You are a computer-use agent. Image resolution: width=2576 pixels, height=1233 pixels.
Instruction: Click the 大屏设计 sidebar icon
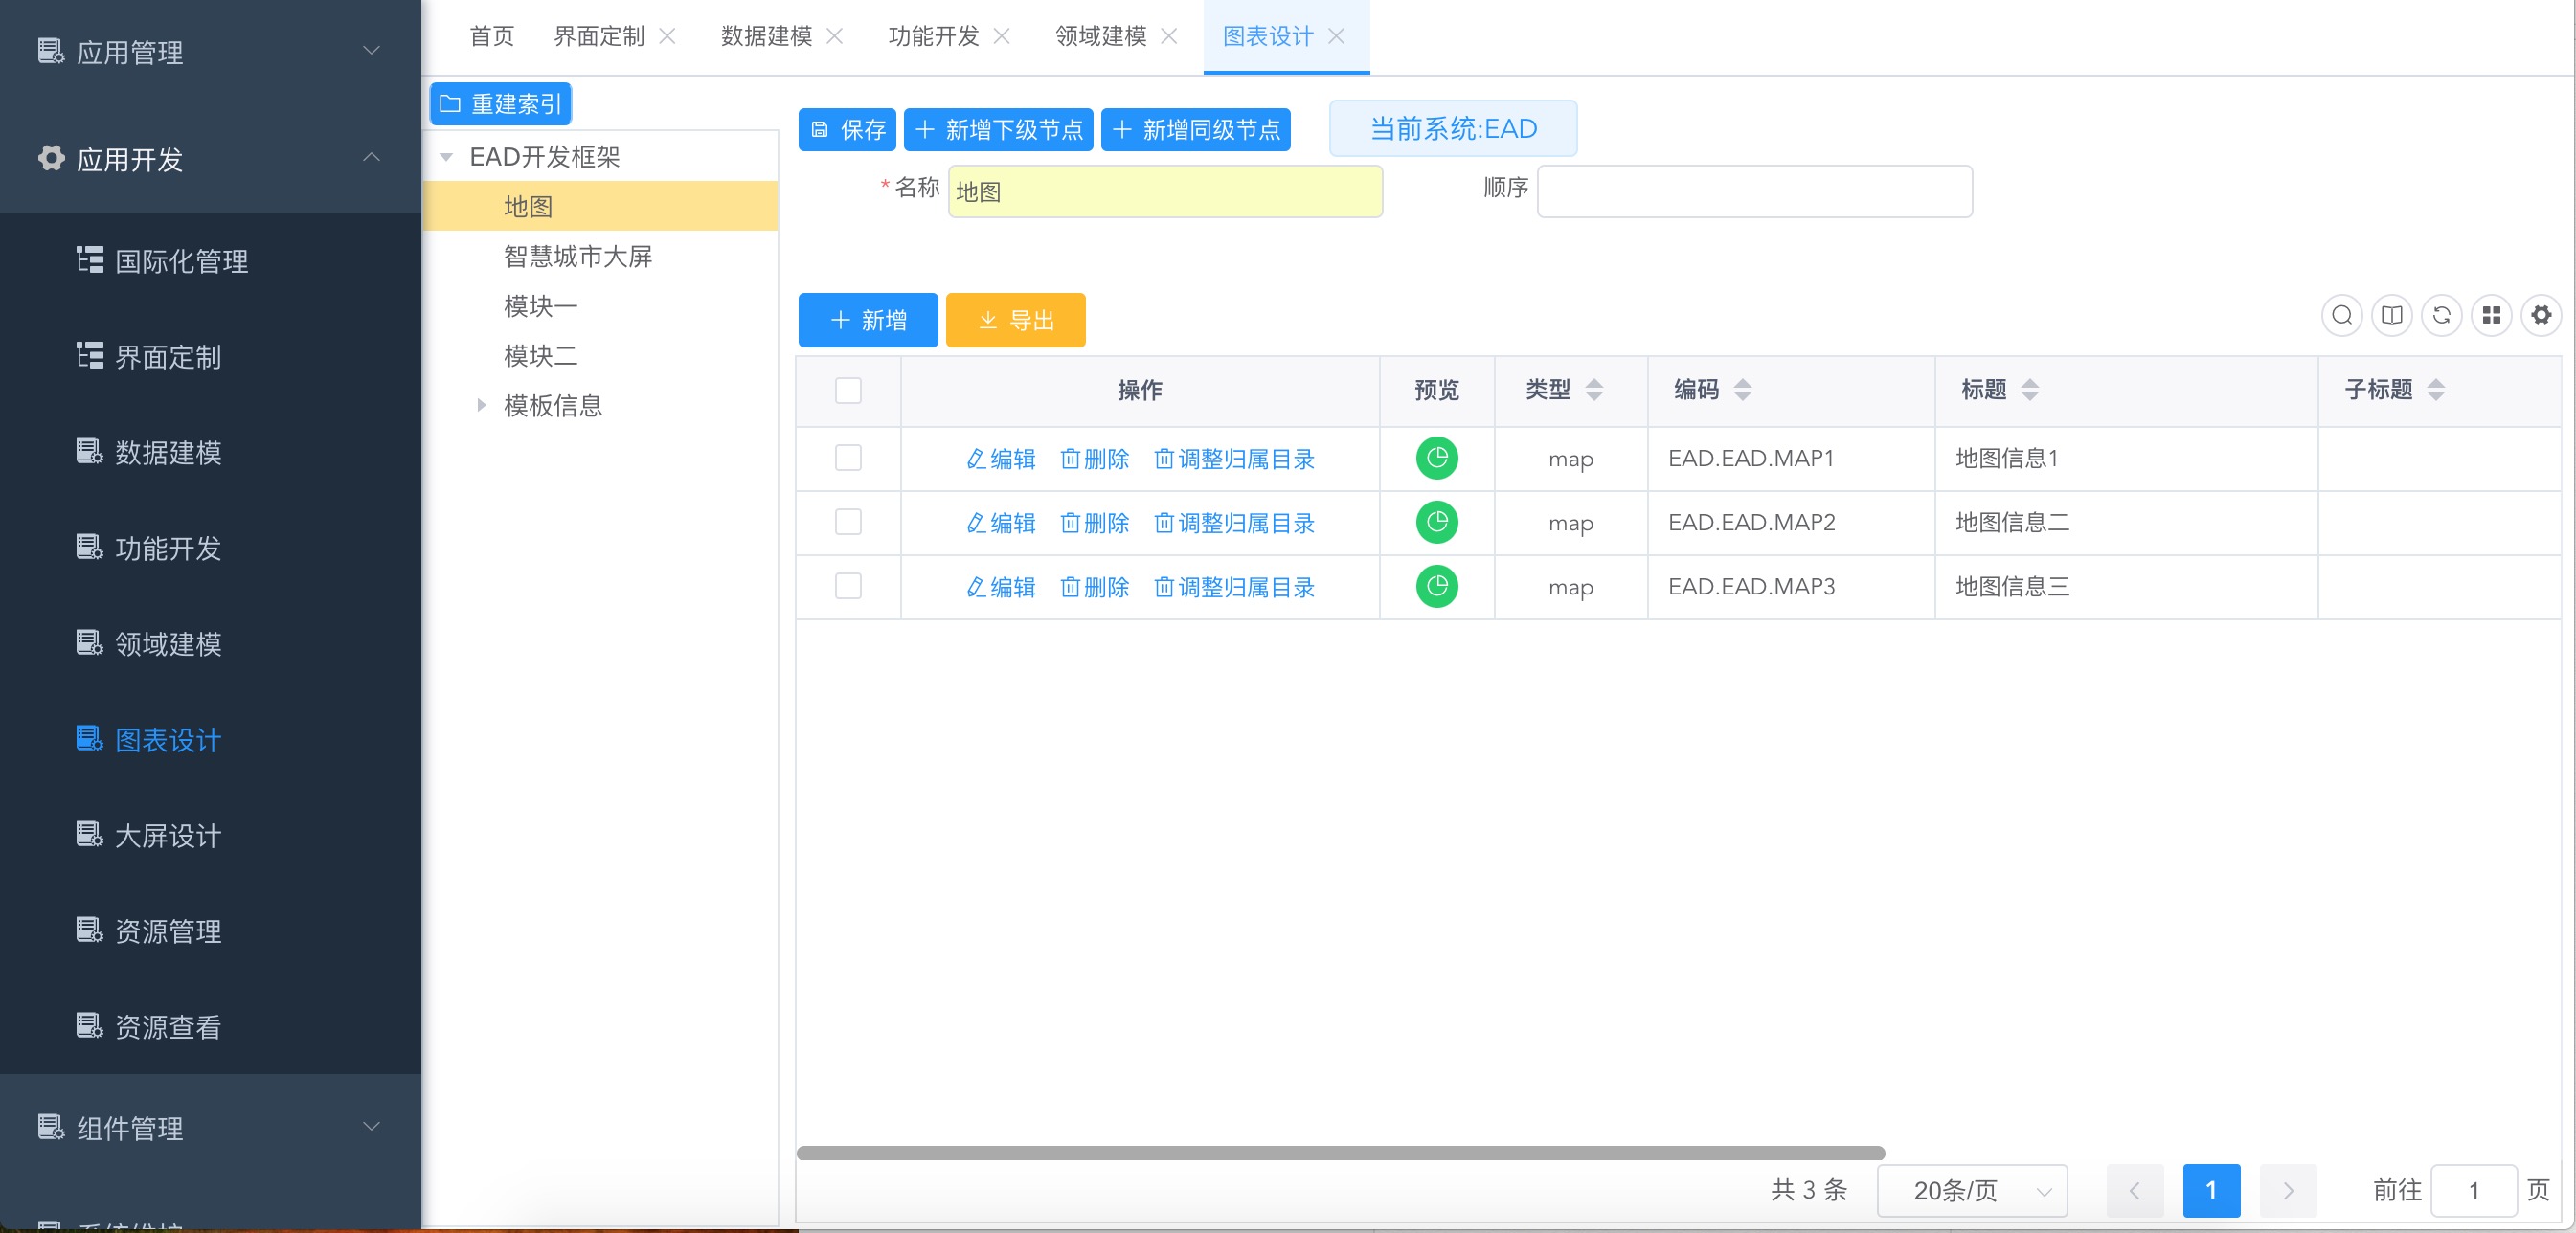(90, 834)
